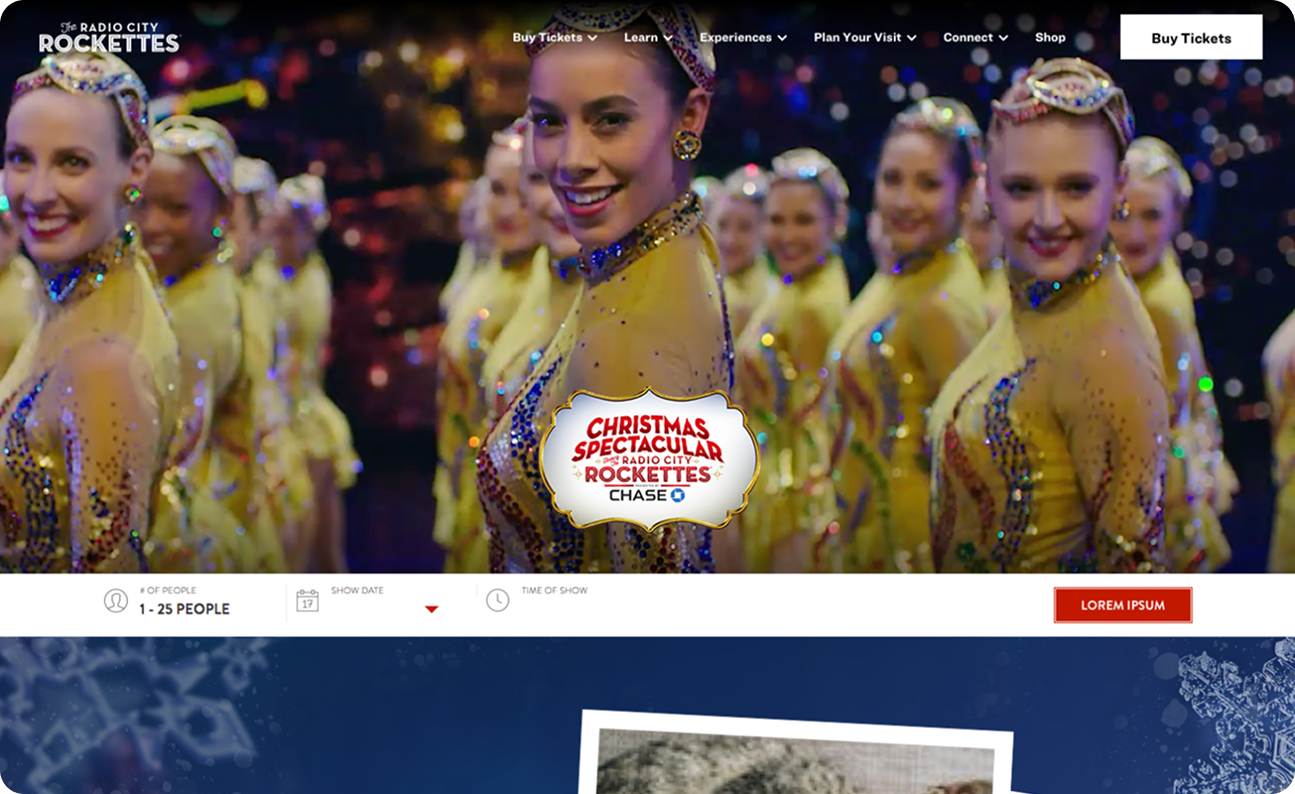Image resolution: width=1295 pixels, height=794 pixels.
Task: Click the person icon beside # of People
Action: pyautogui.click(x=116, y=601)
